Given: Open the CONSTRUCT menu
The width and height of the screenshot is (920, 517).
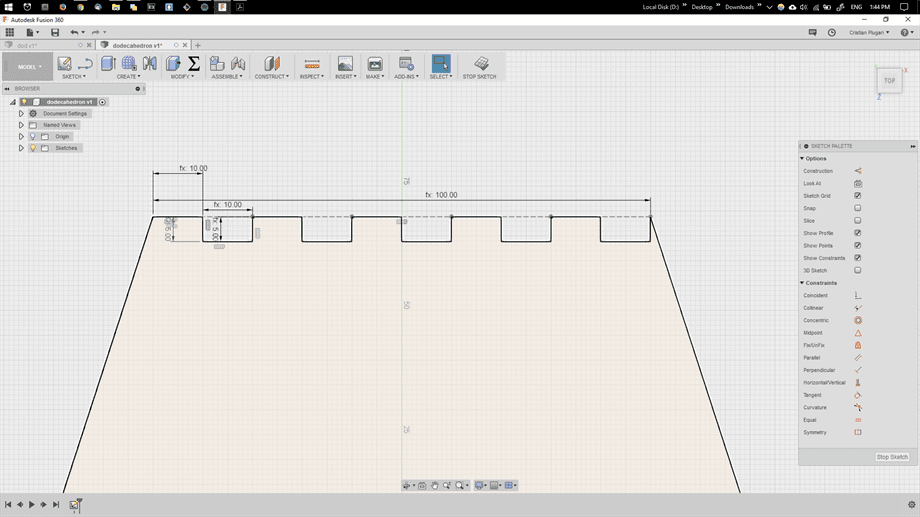Looking at the screenshot, I should coord(272,76).
